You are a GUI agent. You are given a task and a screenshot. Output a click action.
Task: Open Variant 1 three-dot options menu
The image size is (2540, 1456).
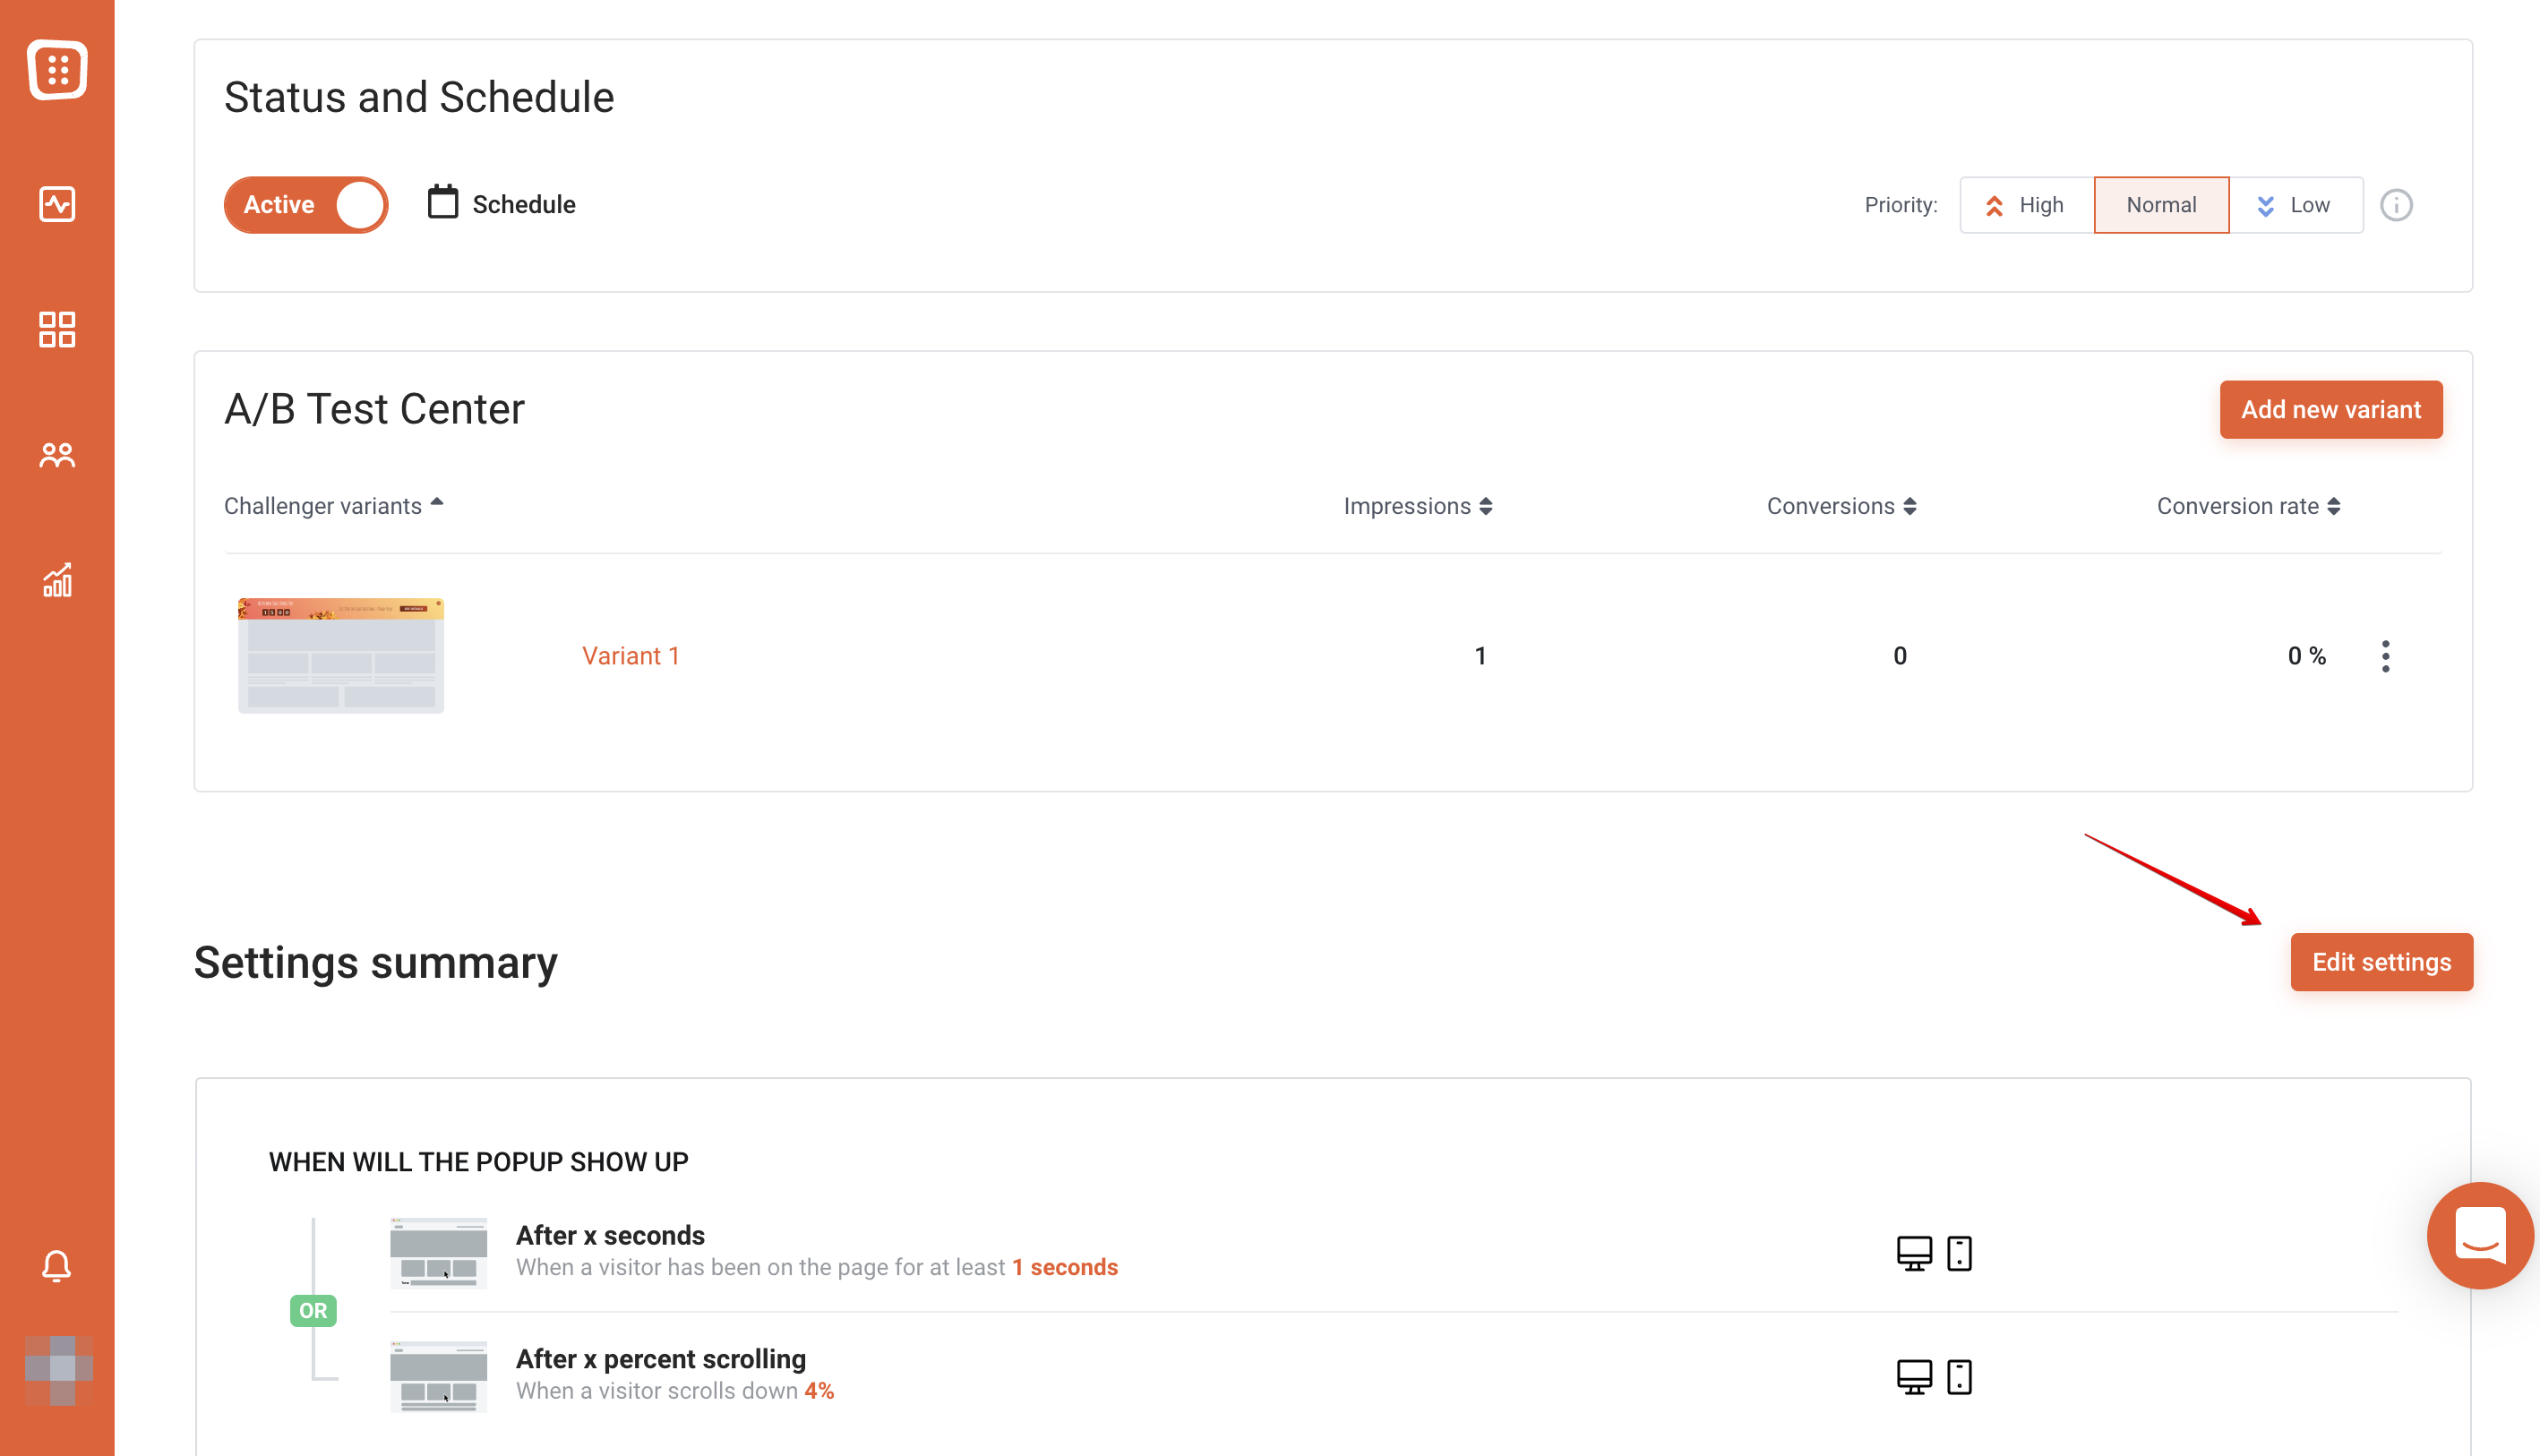[2385, 656]
